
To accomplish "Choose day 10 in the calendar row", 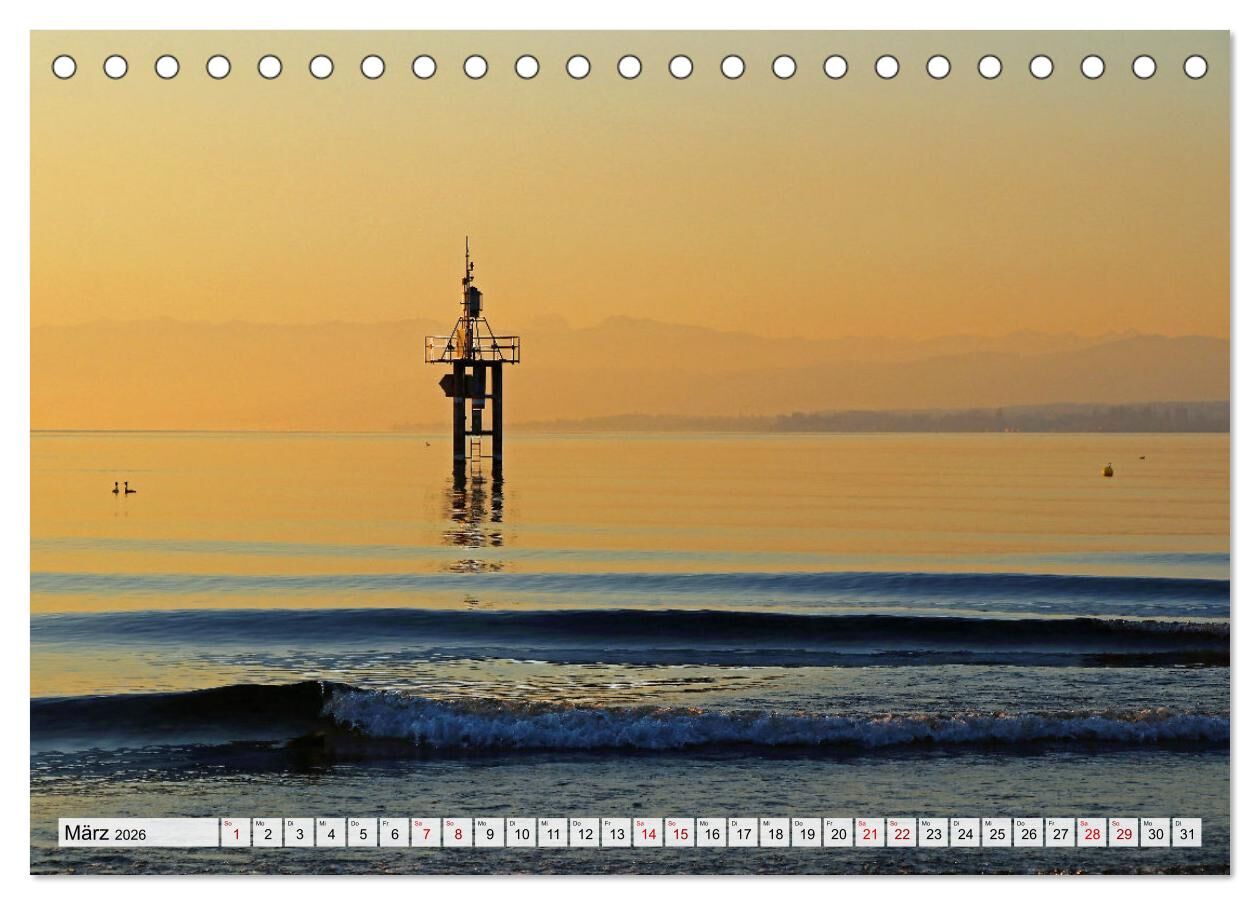I will tap(521, 833).
